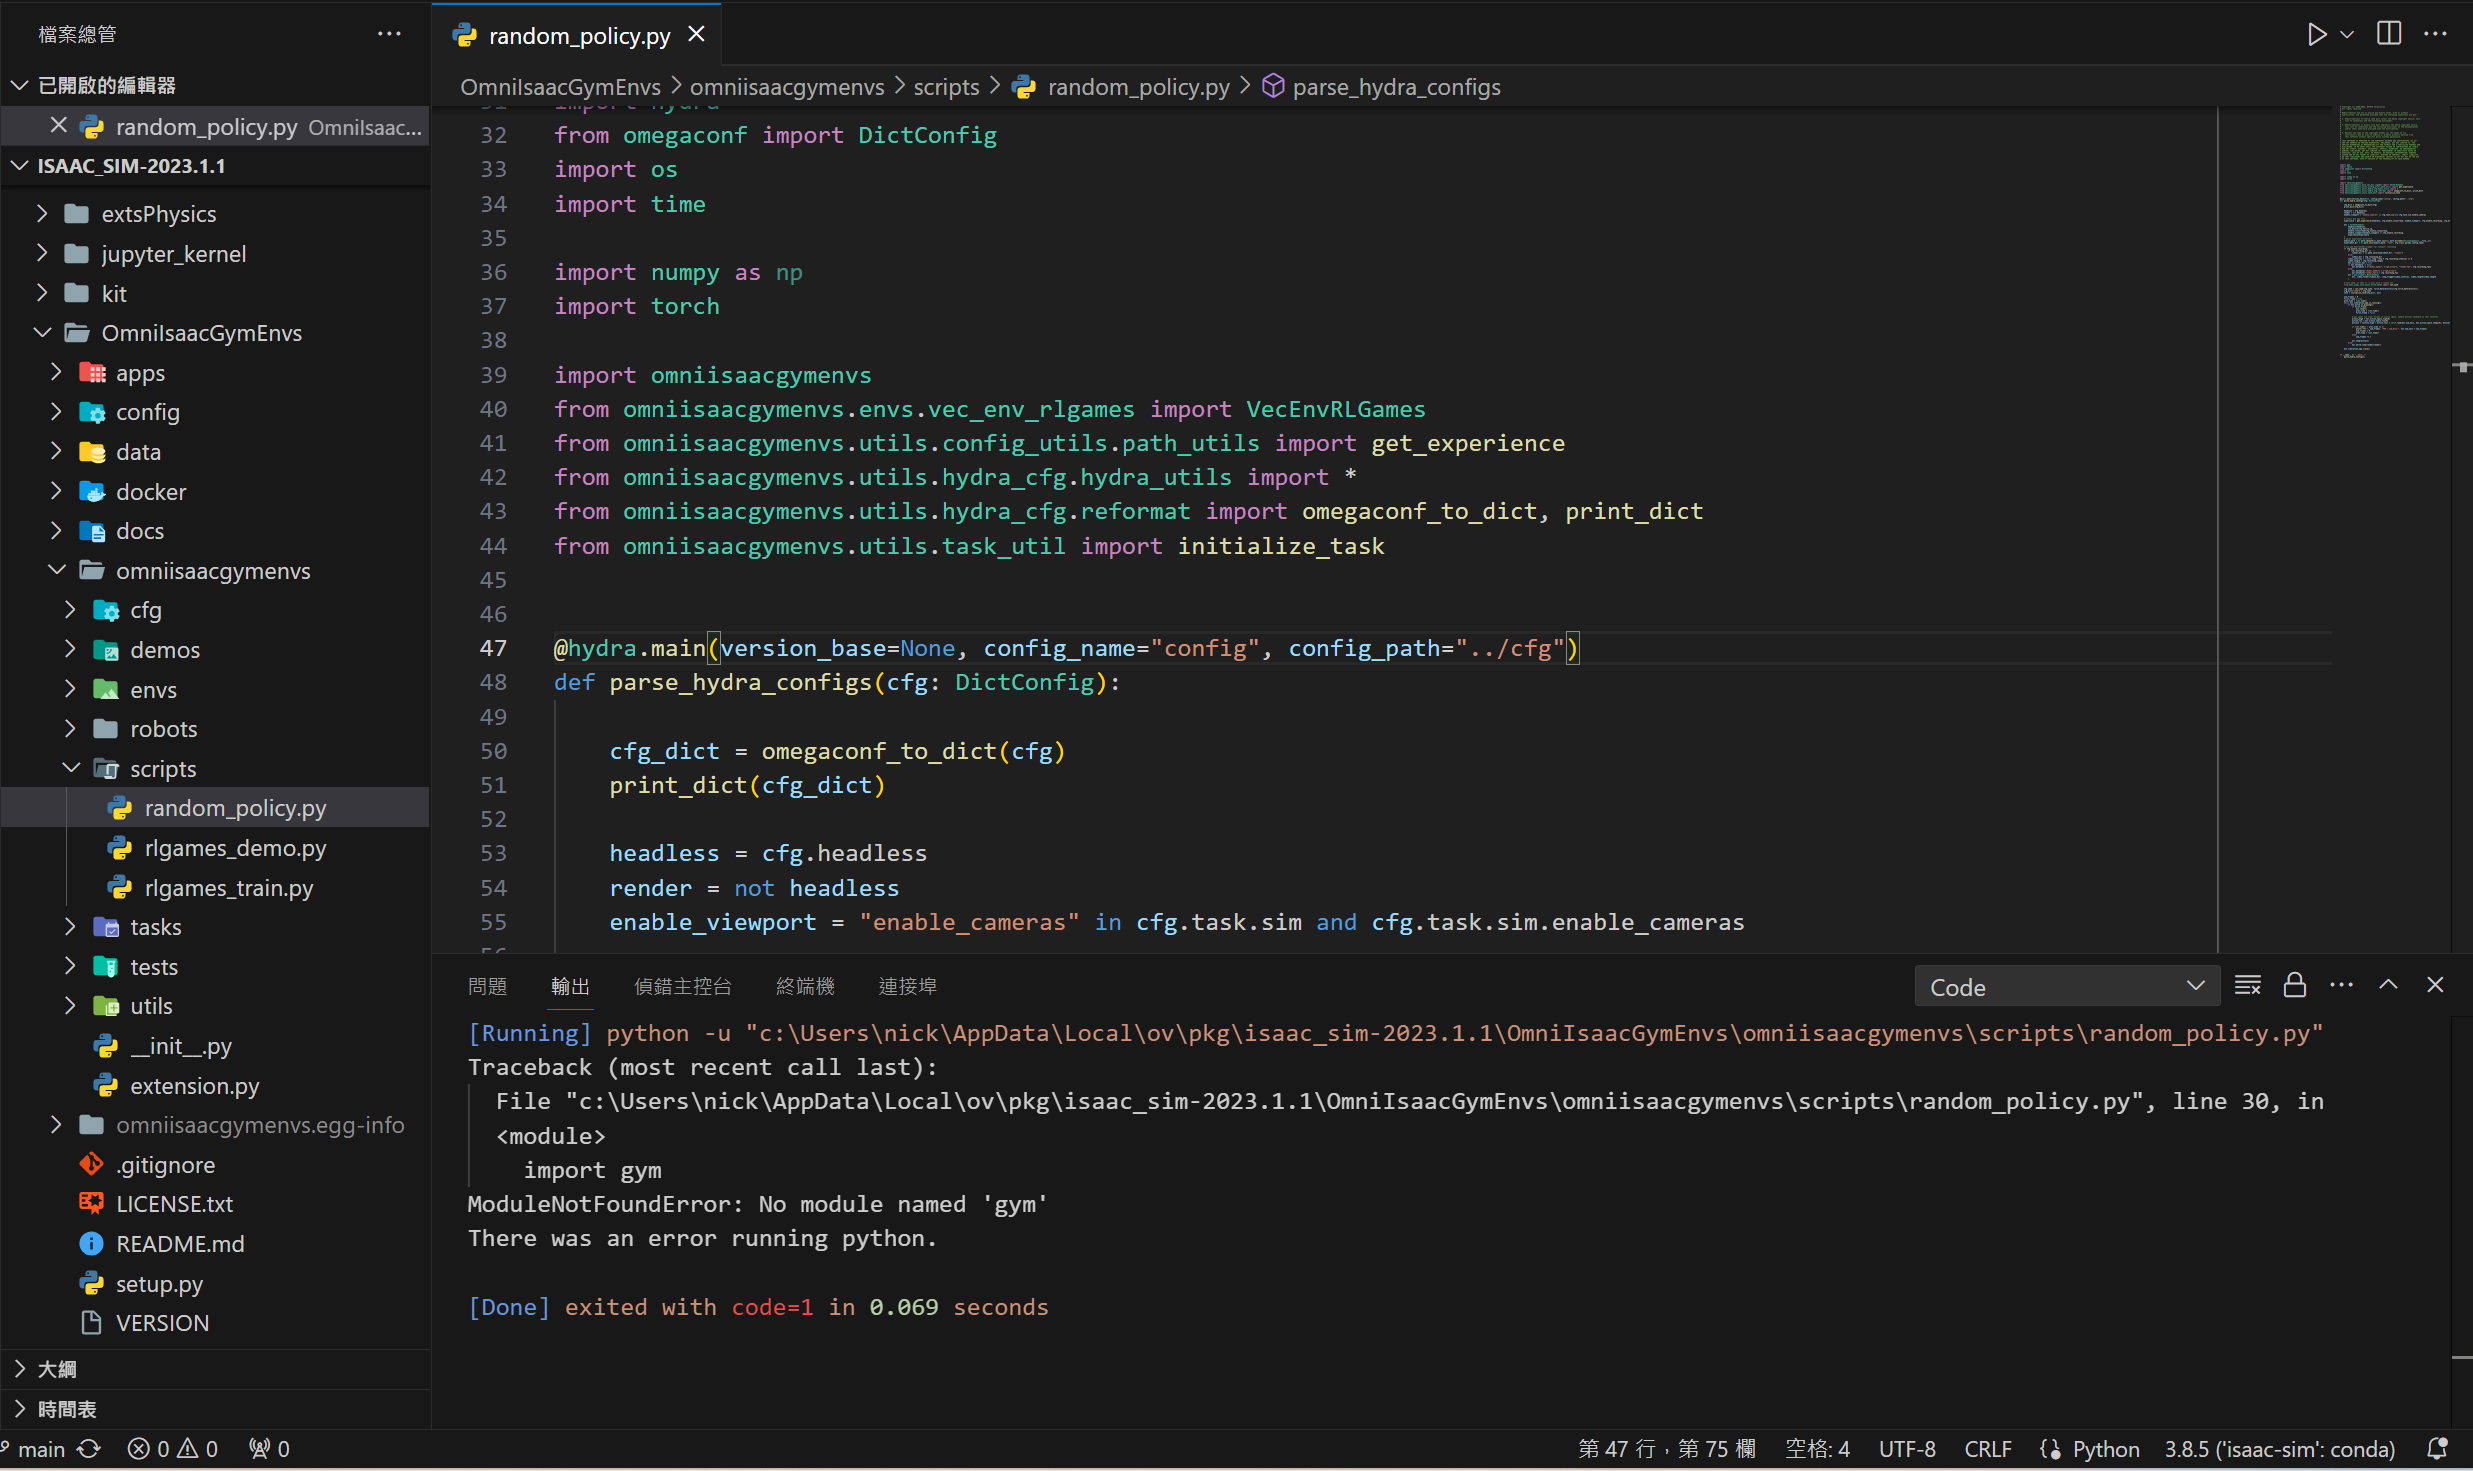Click the errors and warnings status icon
Screen dimensions: 2473x1471
tap(172, 1448)
